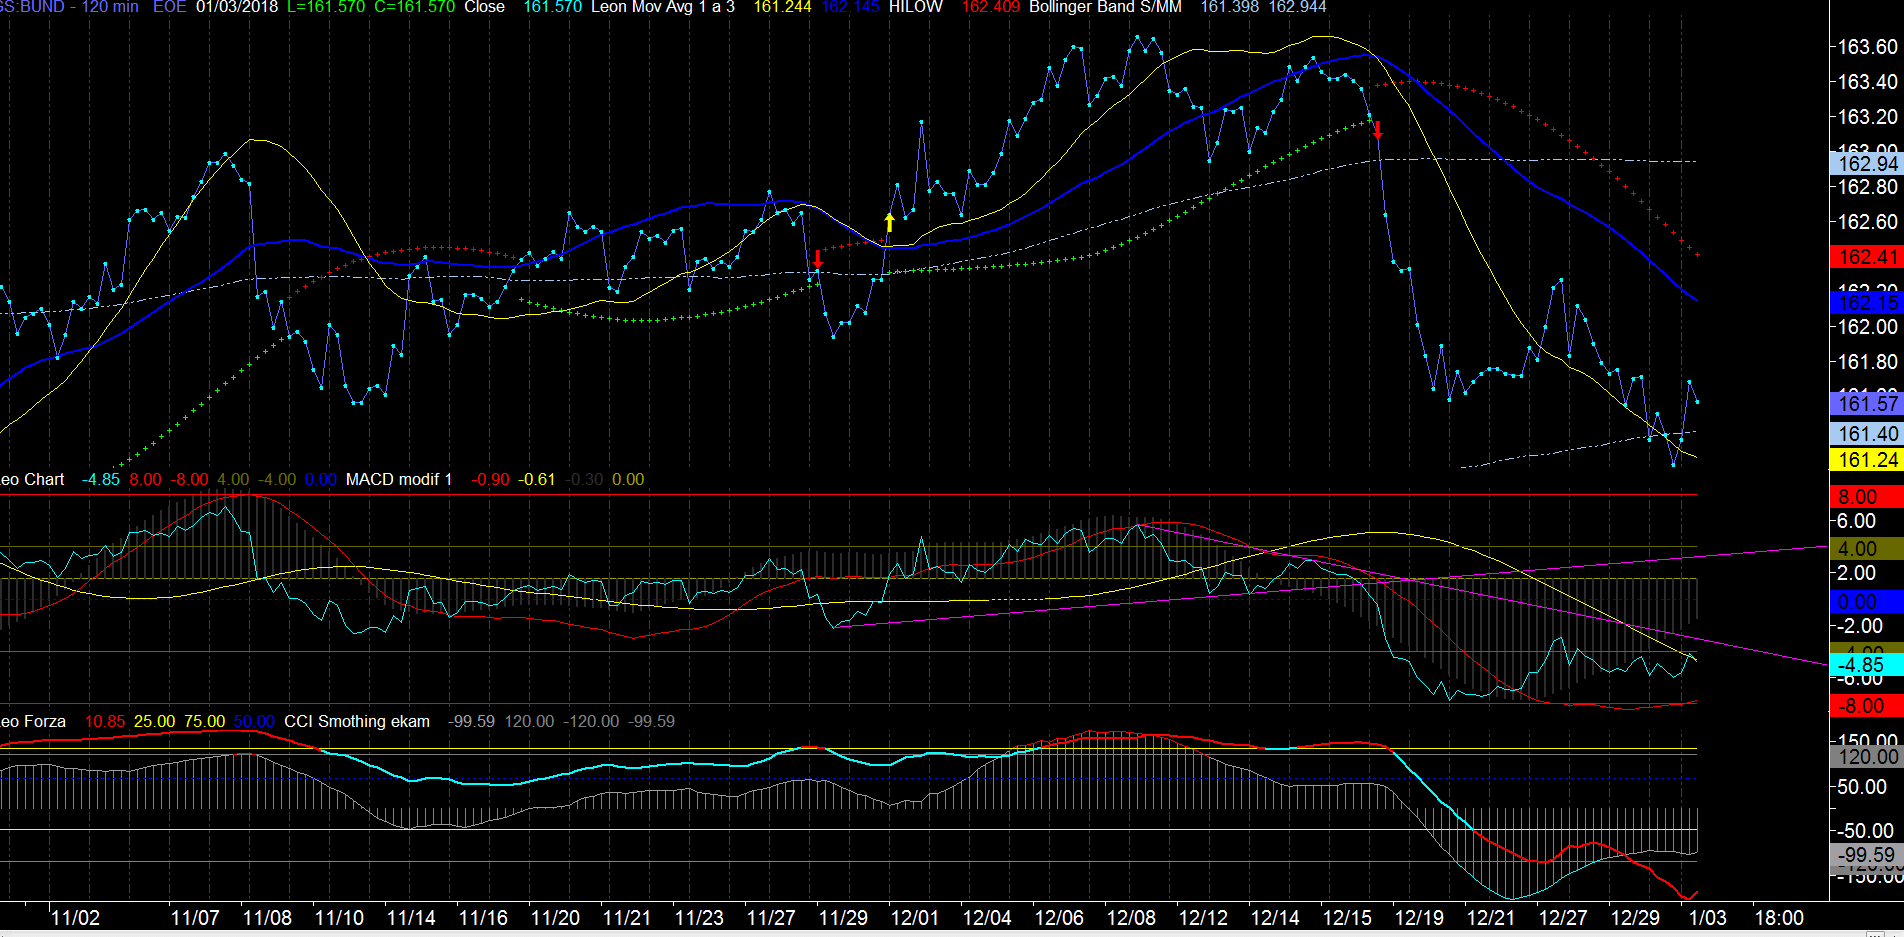Click the -50.00 axis label in CCI pane
1904x937 pixels.
[x=1865, y=831]
